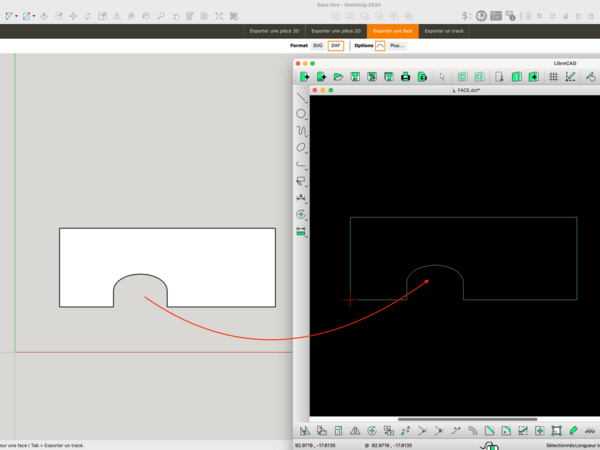Create new drawing with first toolbar icon
Image resolution: width=600 pixels, height=450 pixels.
tap(305, 77)
